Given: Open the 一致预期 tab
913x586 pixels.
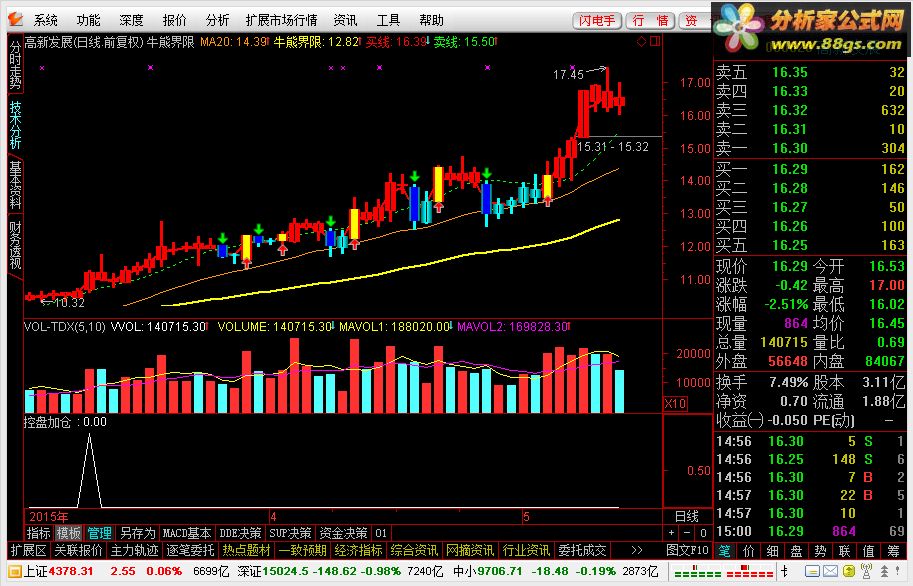Looking at the screenshot, I should coord(302,550).
